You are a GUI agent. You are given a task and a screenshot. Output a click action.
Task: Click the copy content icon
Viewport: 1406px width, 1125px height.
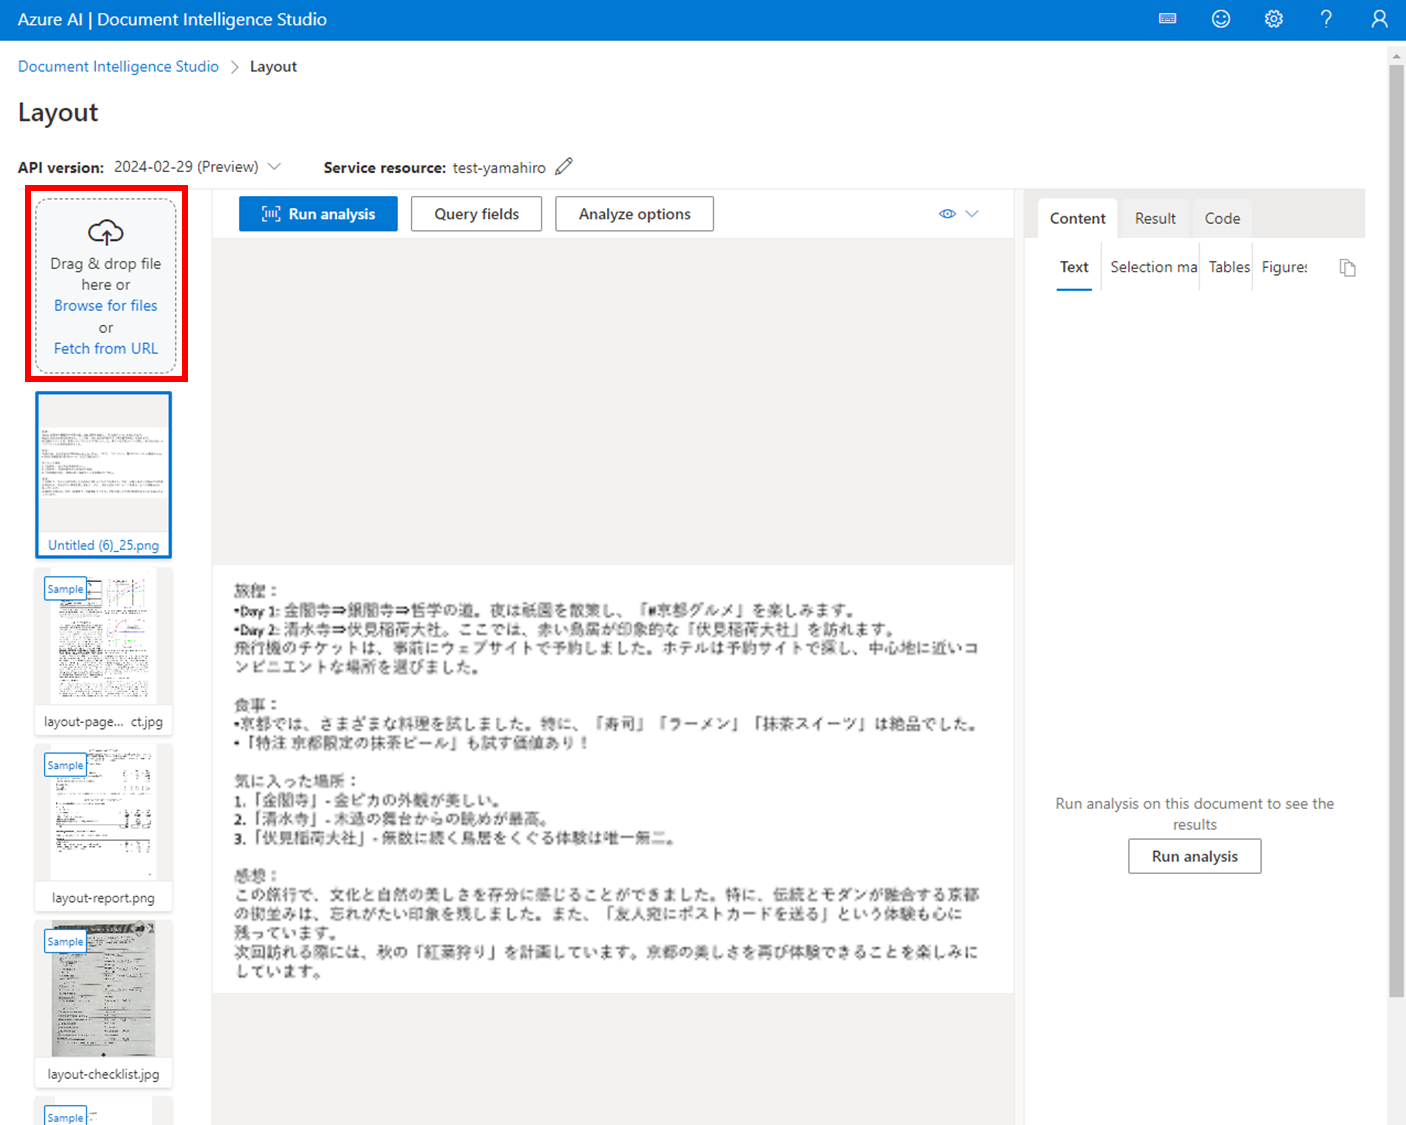[1347, 267]
